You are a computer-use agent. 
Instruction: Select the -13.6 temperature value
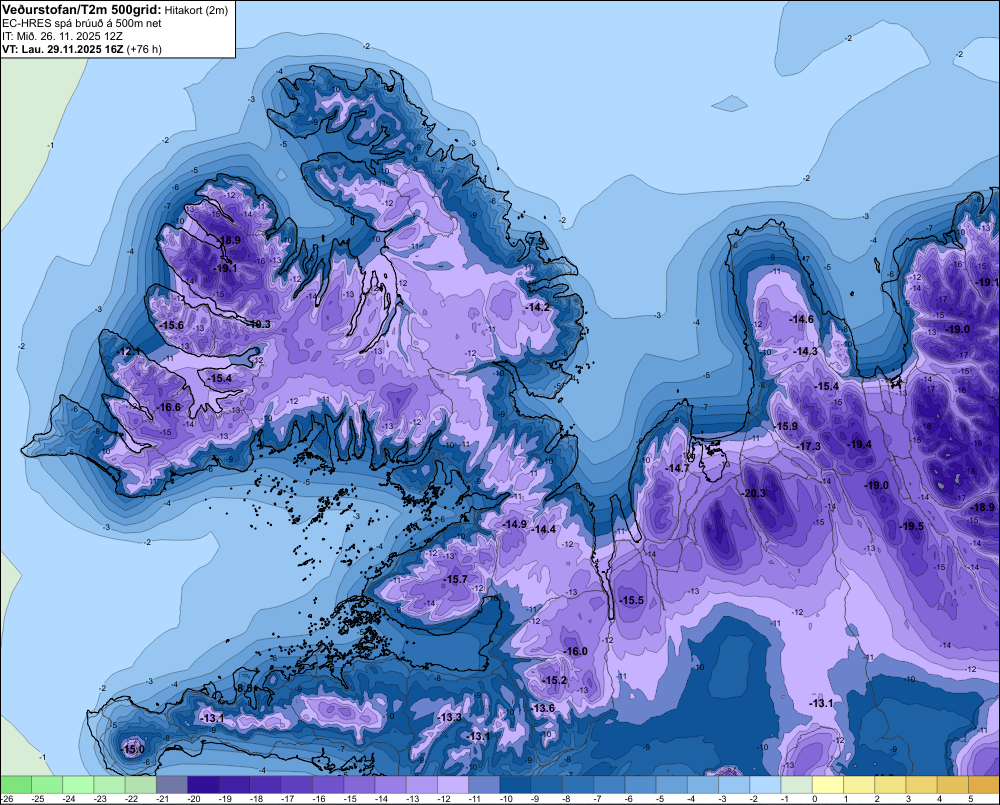click(x=543, y=708)
